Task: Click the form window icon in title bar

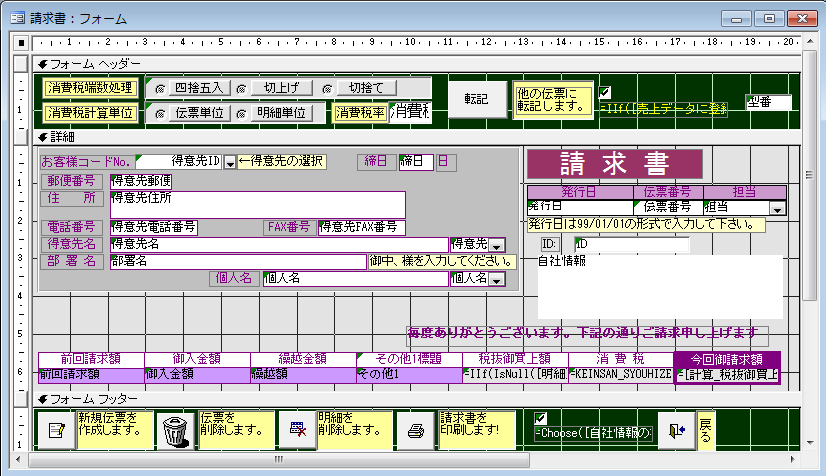Action: [17, 18]
